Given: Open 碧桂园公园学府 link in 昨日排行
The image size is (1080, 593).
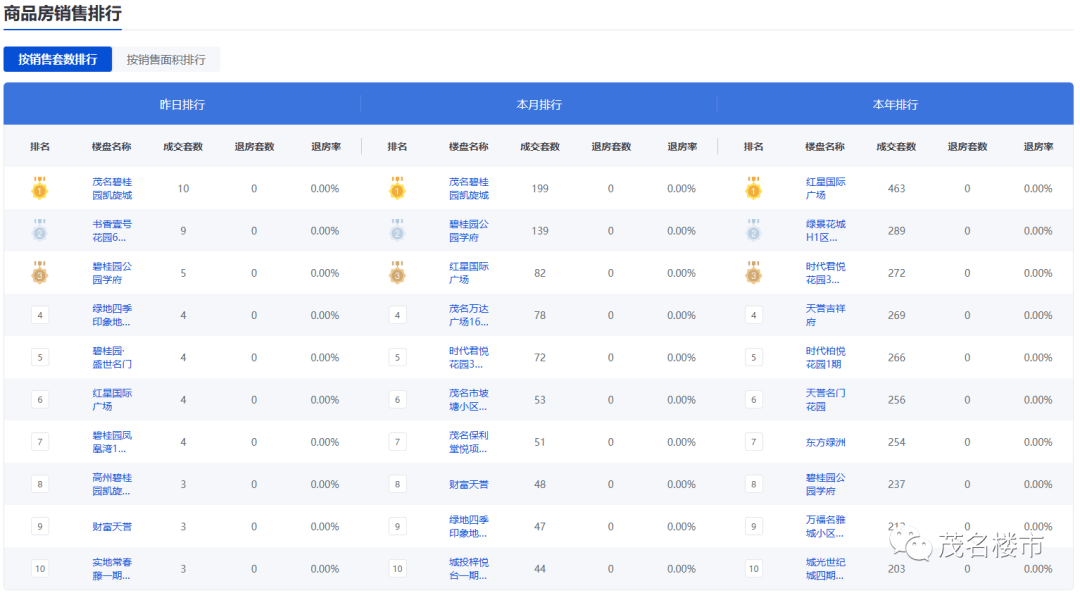Looking at the screenshot, I should coord(112,273).
